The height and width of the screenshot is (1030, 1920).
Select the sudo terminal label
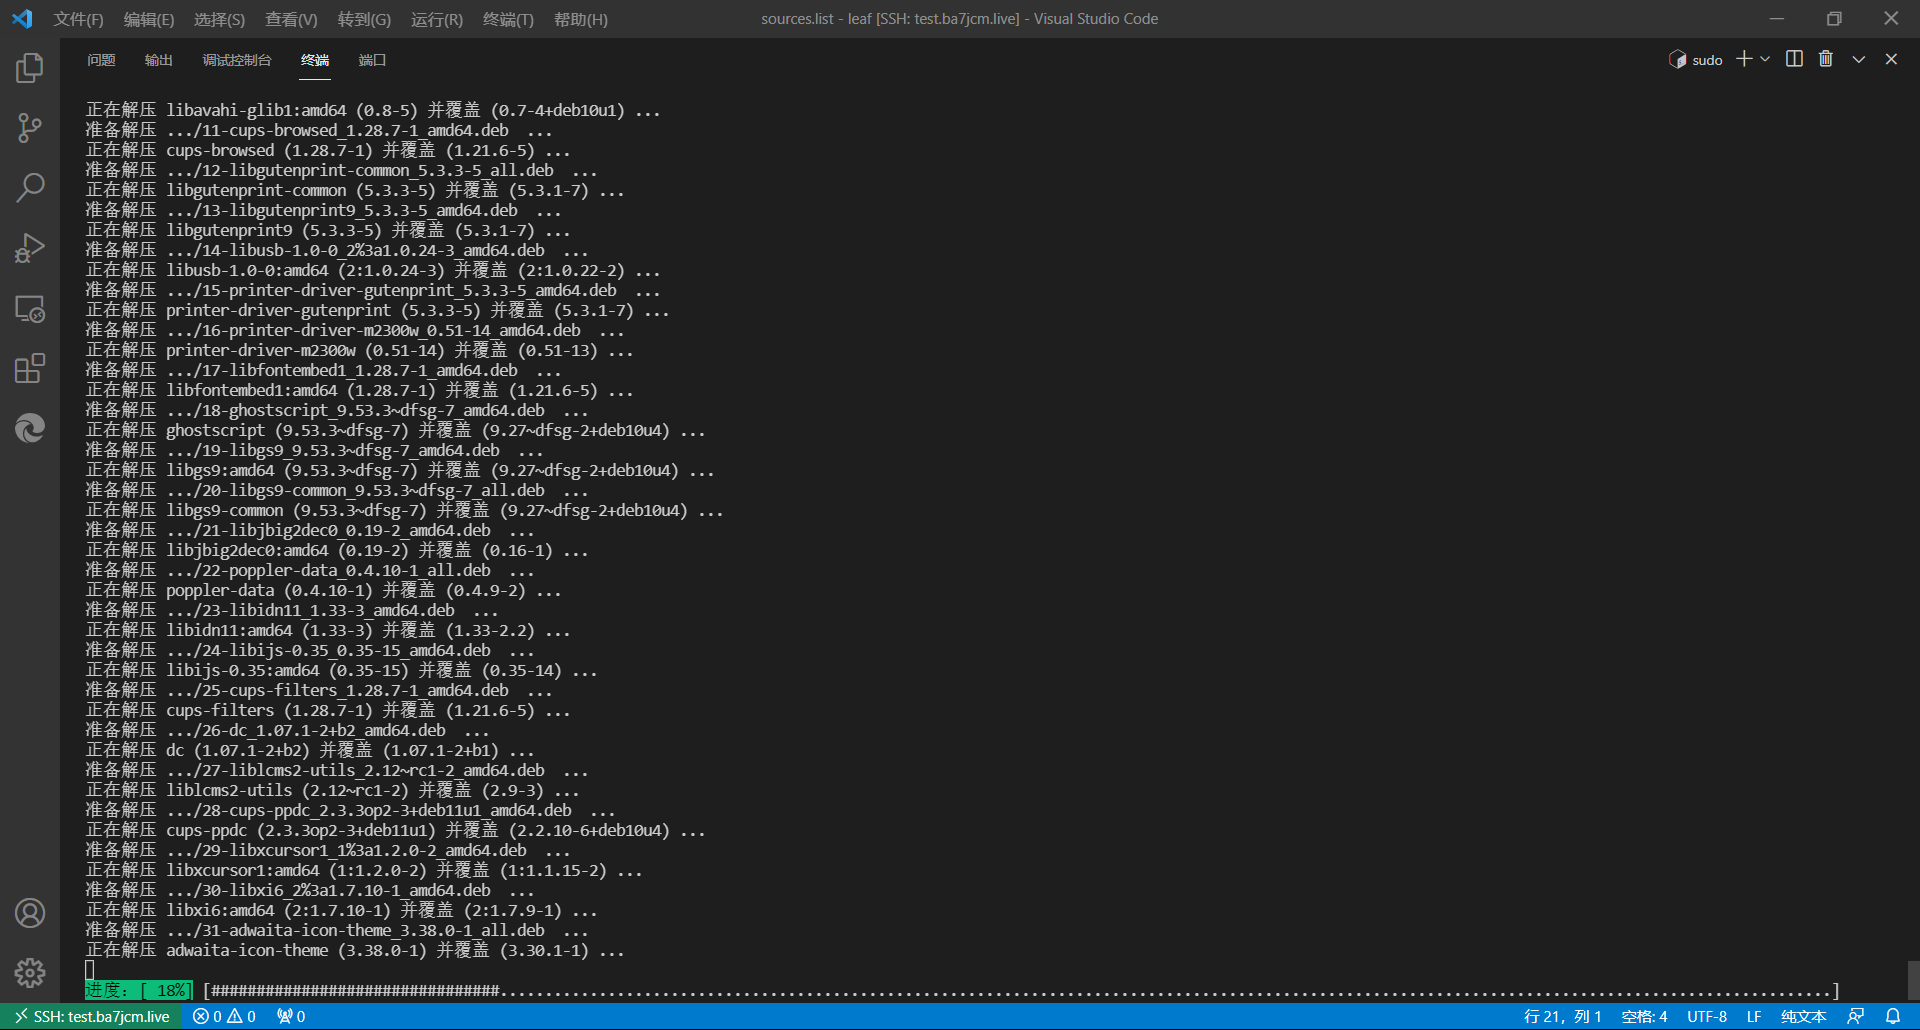[1696, 60]
